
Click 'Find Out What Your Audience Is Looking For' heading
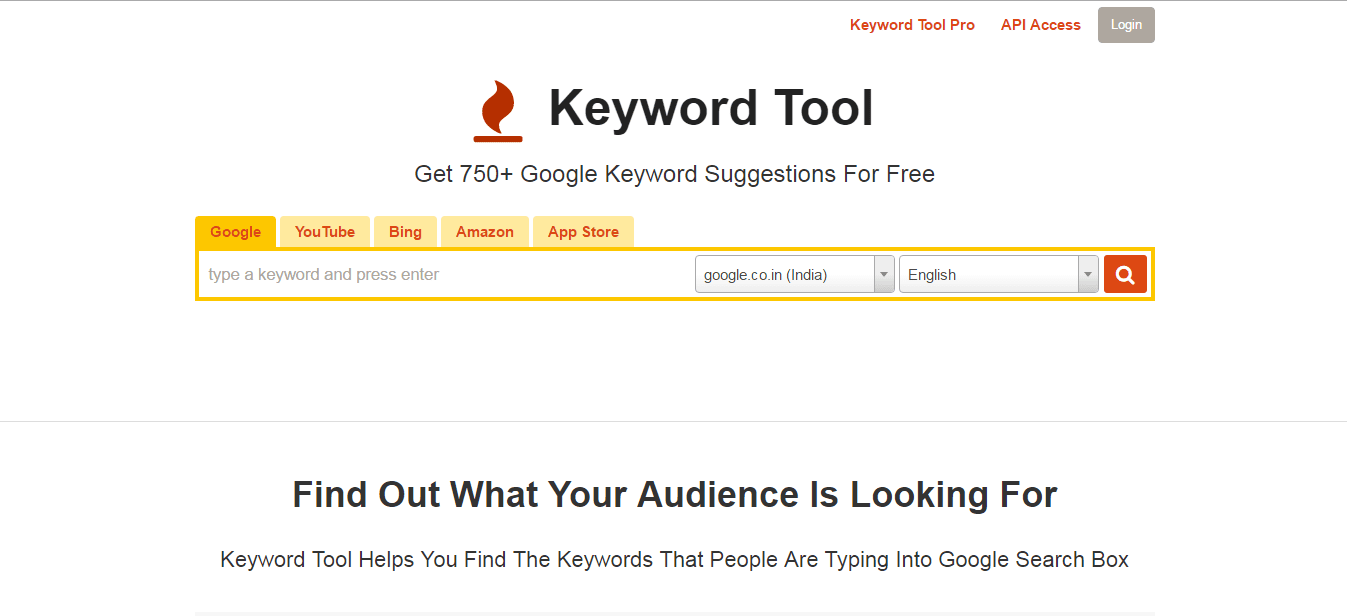674,495
